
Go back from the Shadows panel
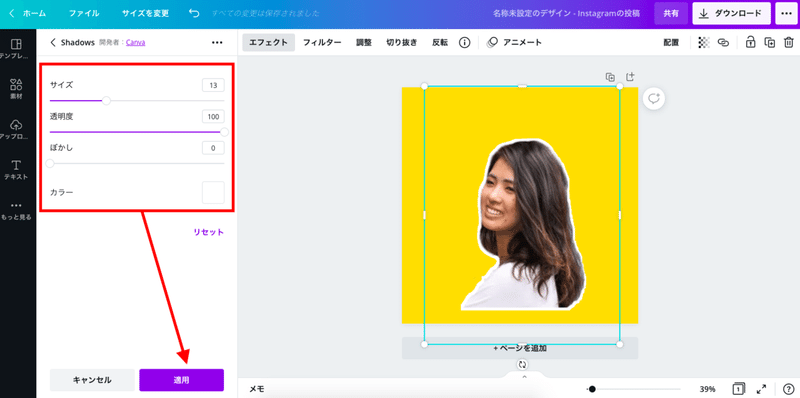click(x=53, y=43)
